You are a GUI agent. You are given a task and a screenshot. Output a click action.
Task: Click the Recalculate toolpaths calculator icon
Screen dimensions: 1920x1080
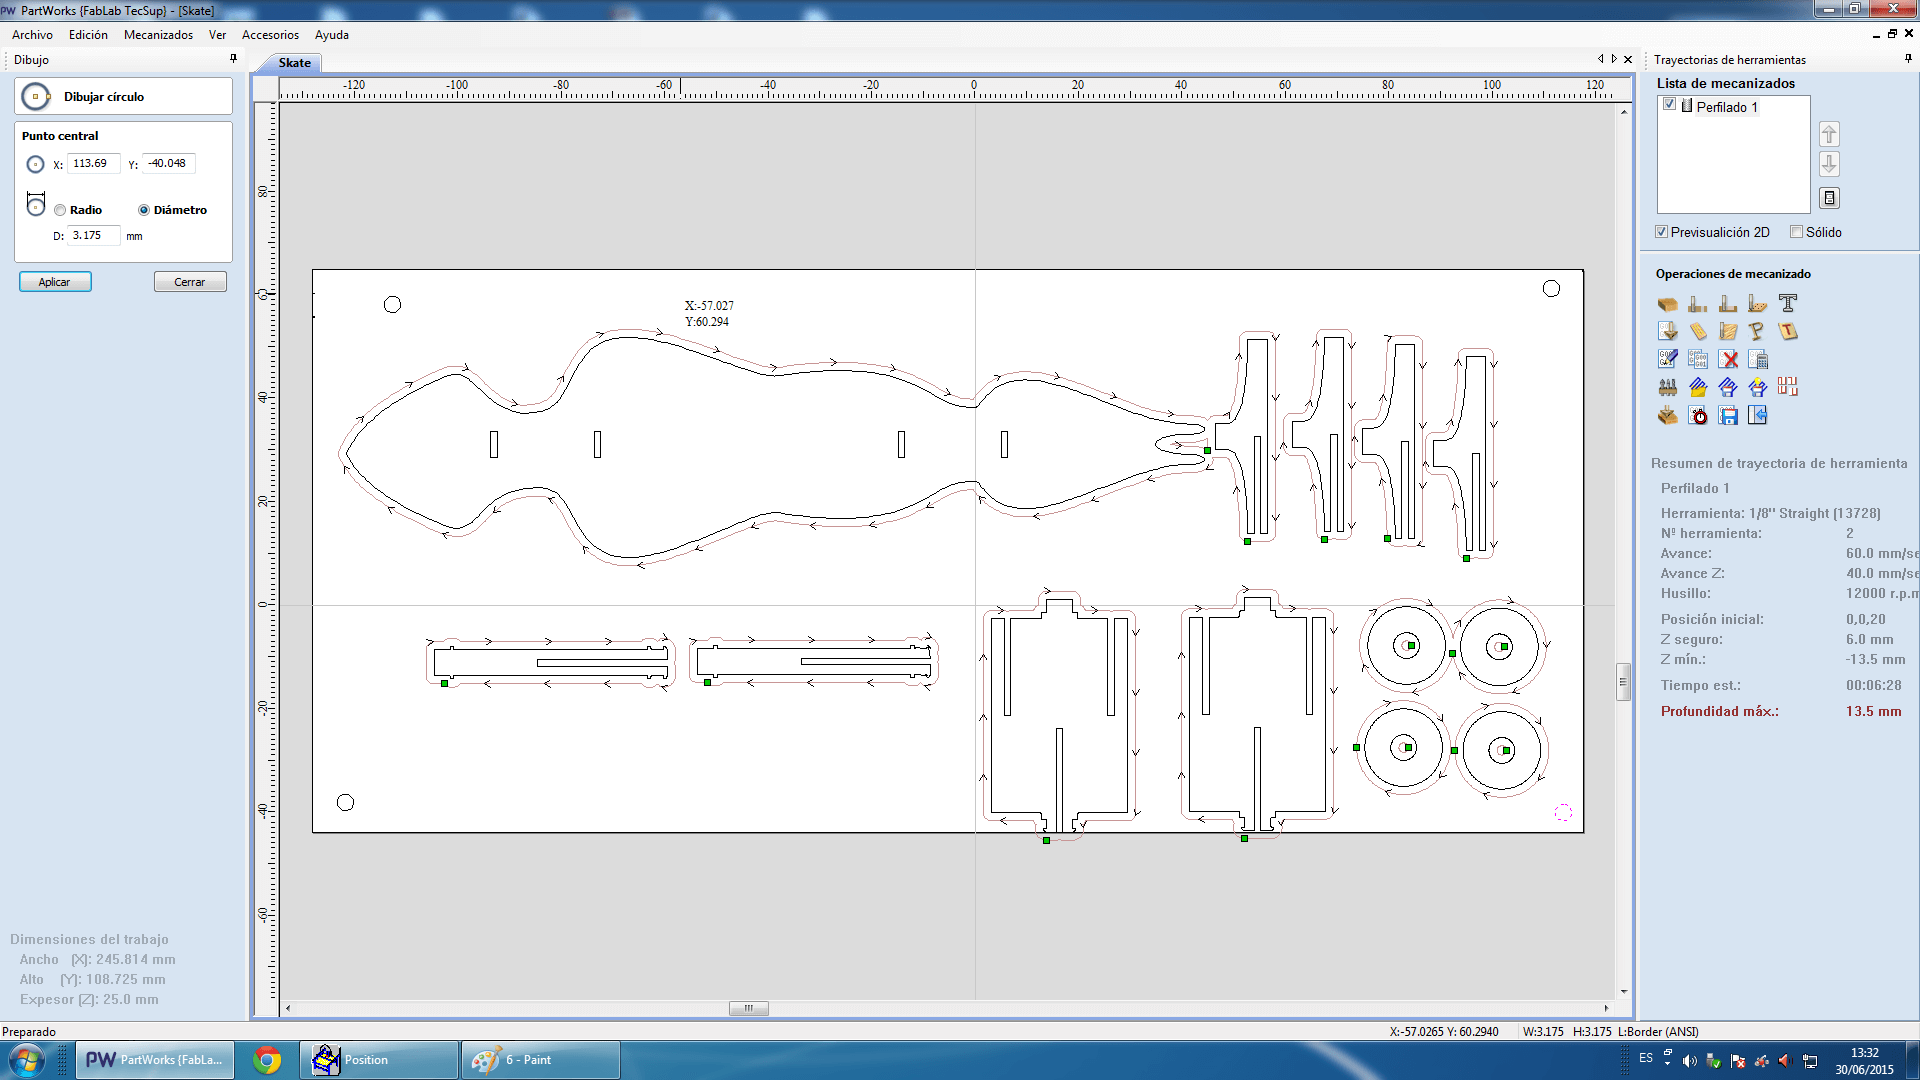click(x=1757, y=359)
